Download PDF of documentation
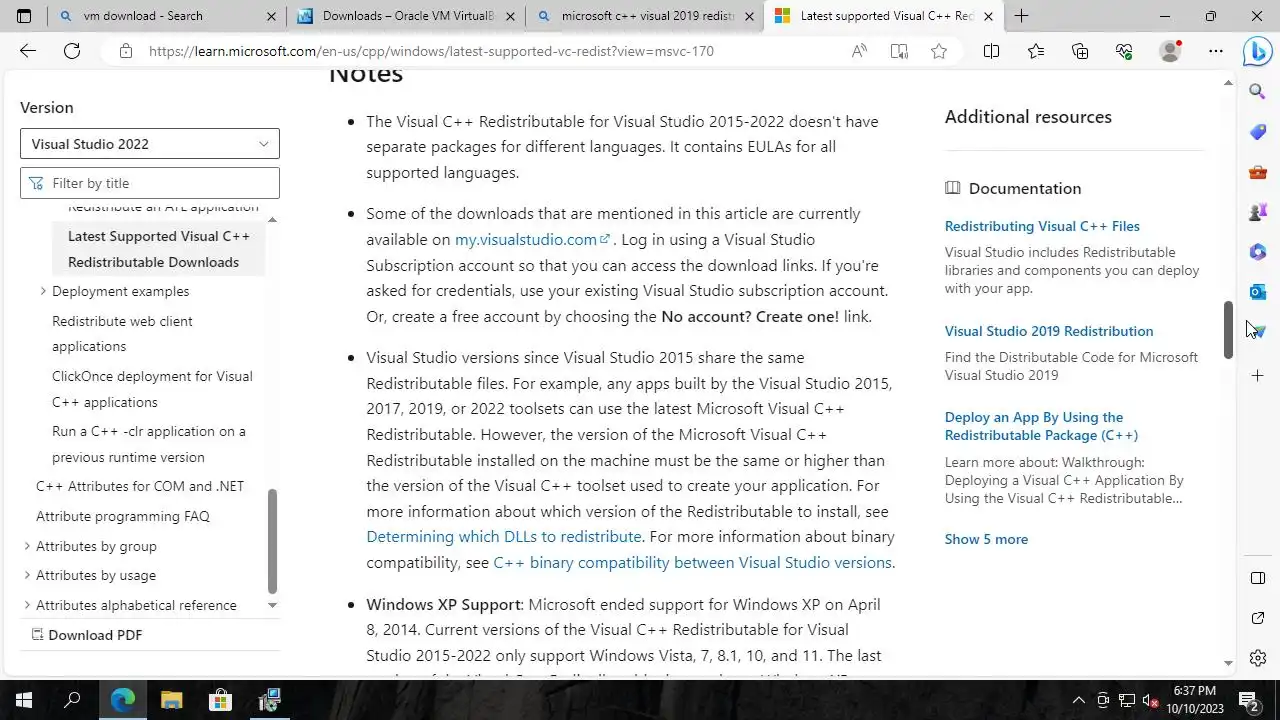Screen dimensions: 1280x720 [x=86, y=635]
